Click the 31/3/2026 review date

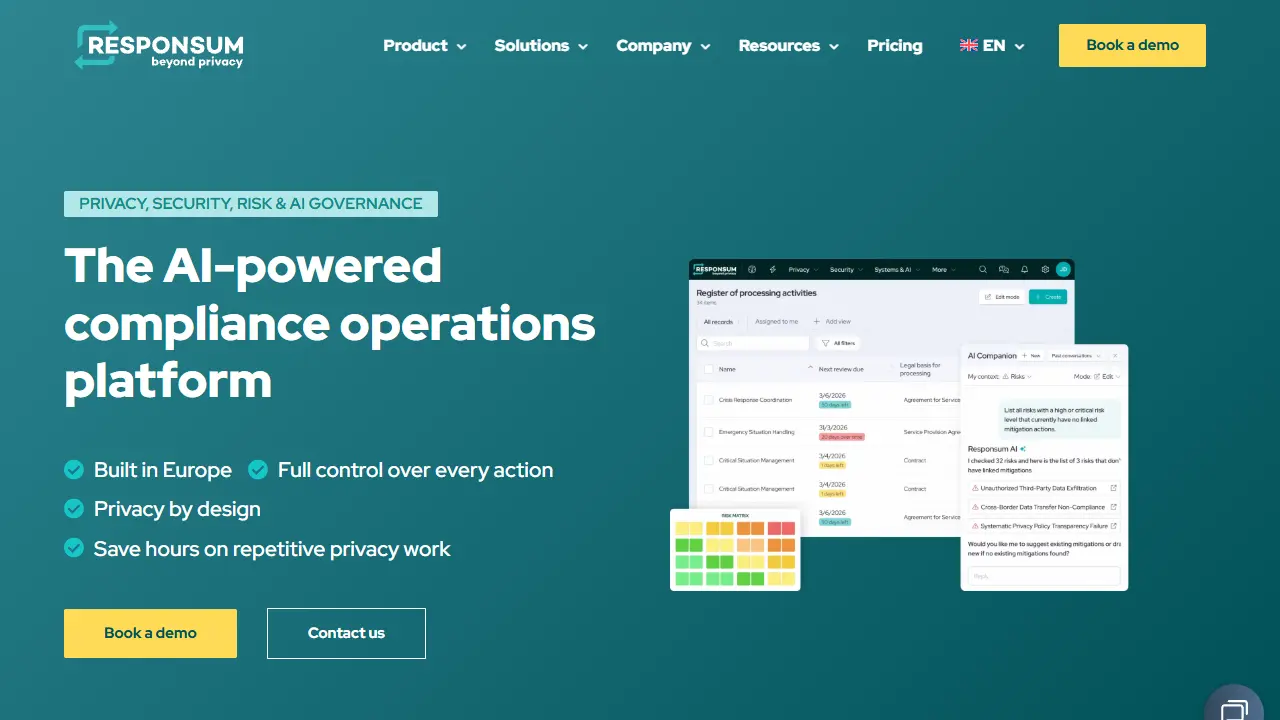pyautogui.click(x=833, y=427)
